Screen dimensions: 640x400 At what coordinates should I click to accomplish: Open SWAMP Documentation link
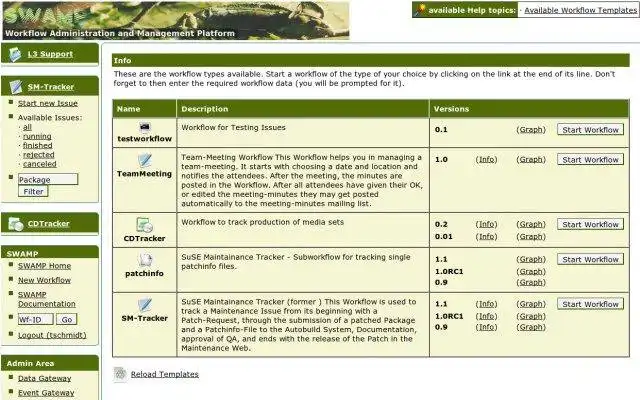(47, 299)
